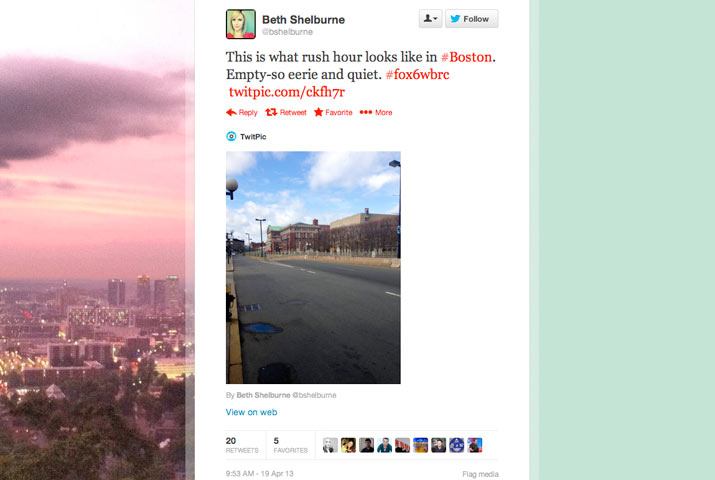Image resolution: width=715 pixels, height=480 pixels.
Task: Click Beth Shelburne's profile avatar
Action: click(x=241, y=24)
